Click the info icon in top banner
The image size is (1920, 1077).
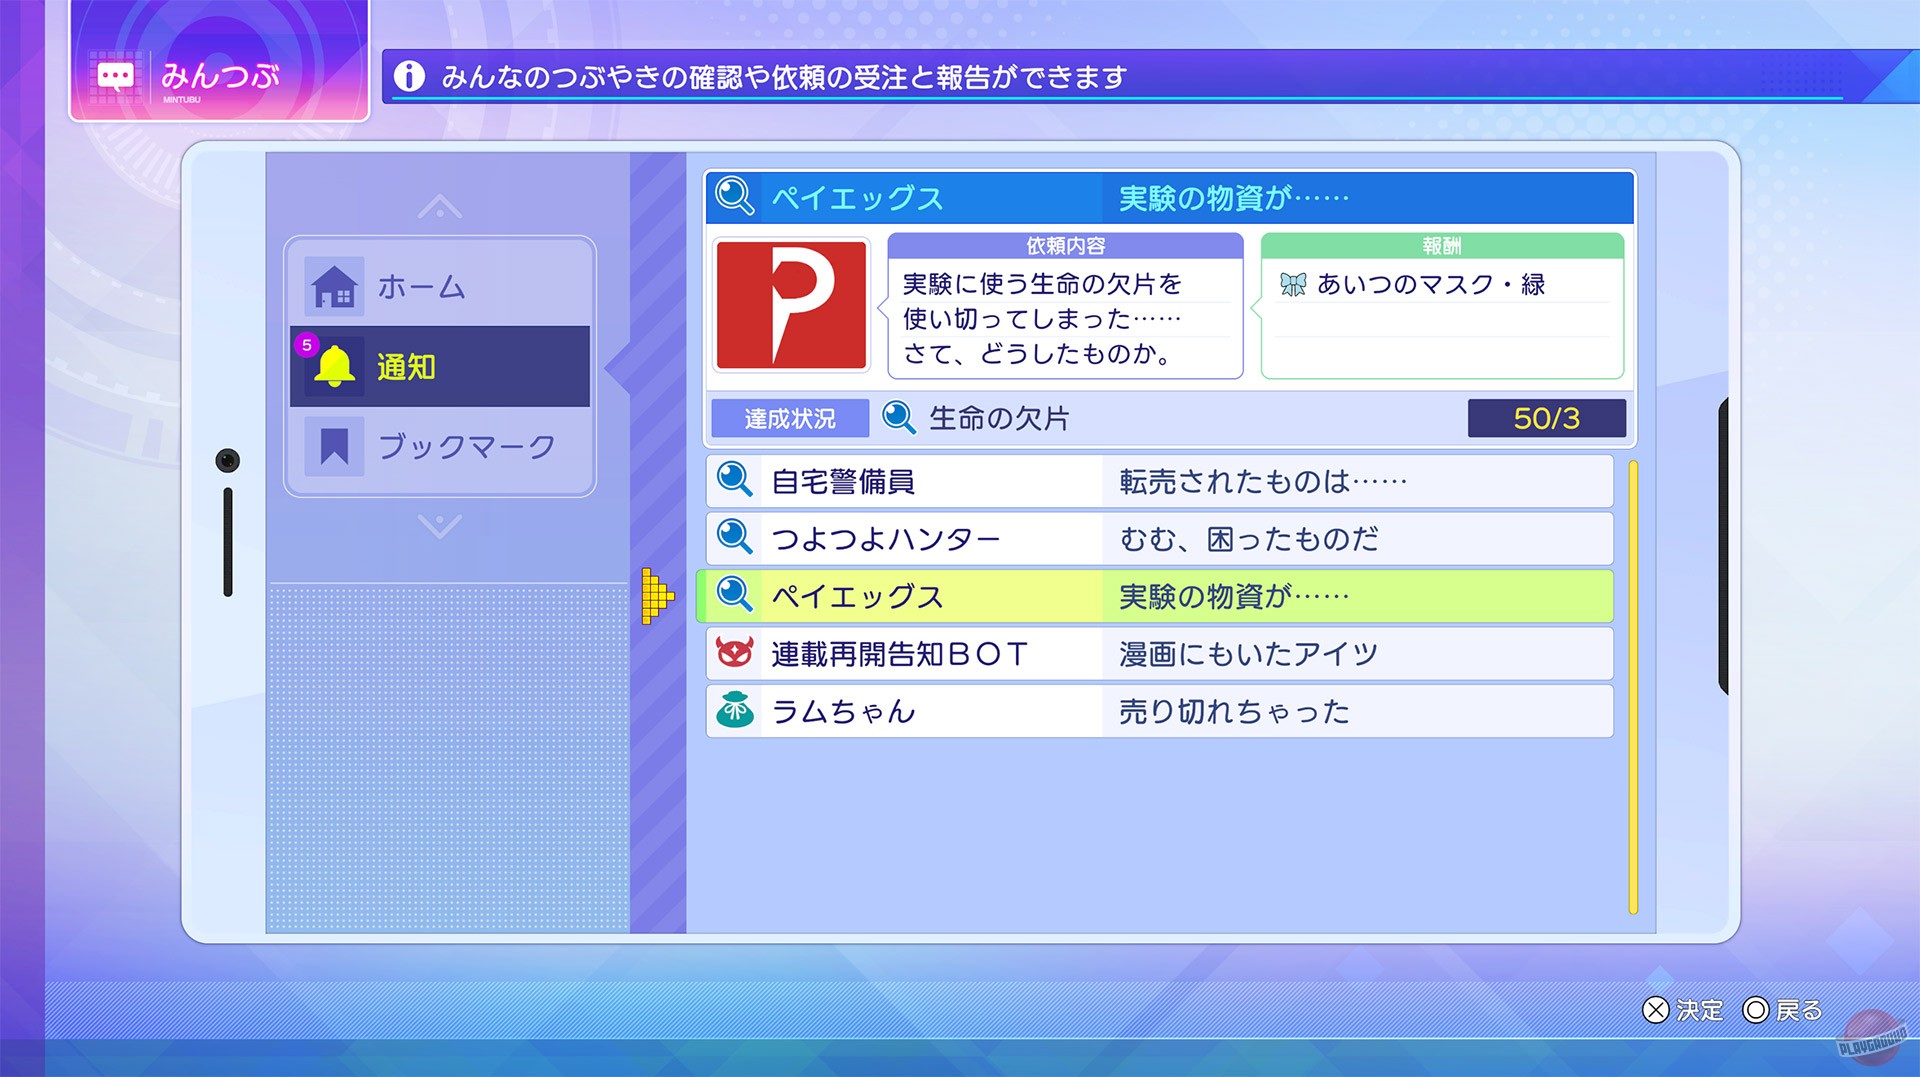409,76
